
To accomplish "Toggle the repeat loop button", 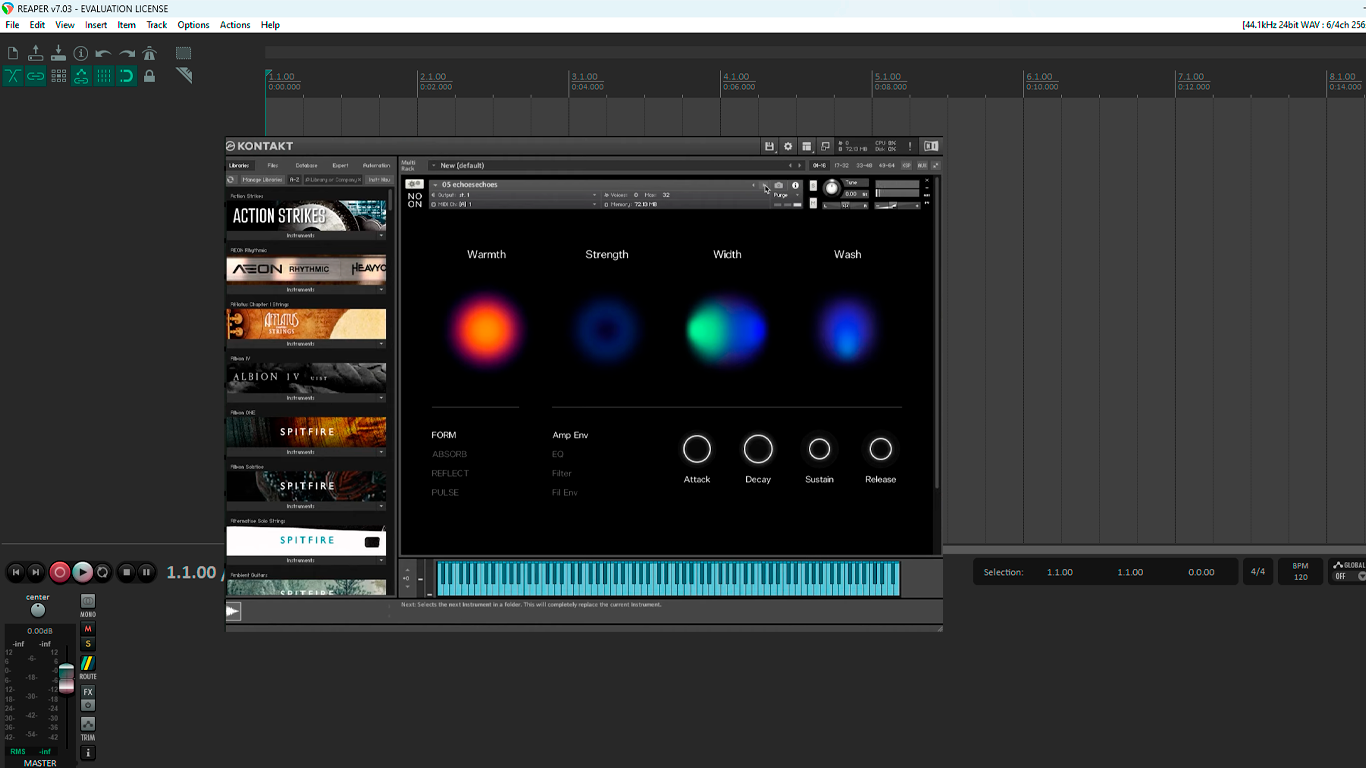I will tap(102, 572).
